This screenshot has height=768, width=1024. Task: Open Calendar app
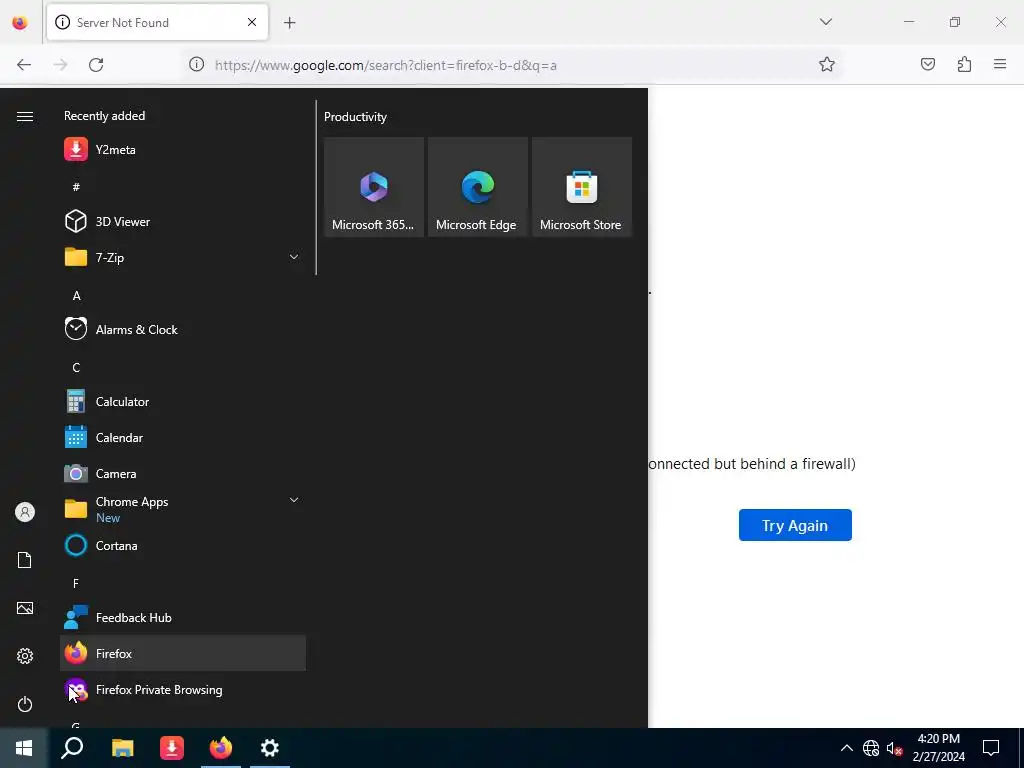(x=182, y=438)
